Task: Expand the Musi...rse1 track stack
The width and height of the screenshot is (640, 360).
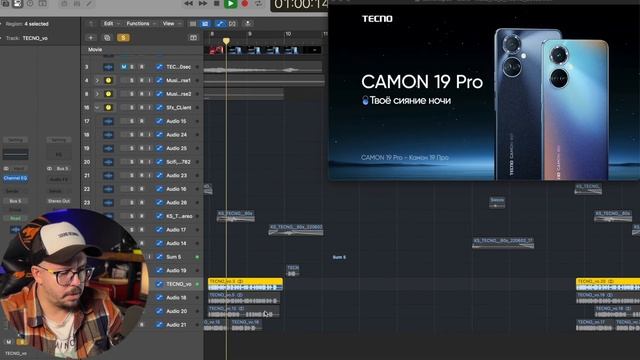Action: click(x=97, y=80)
